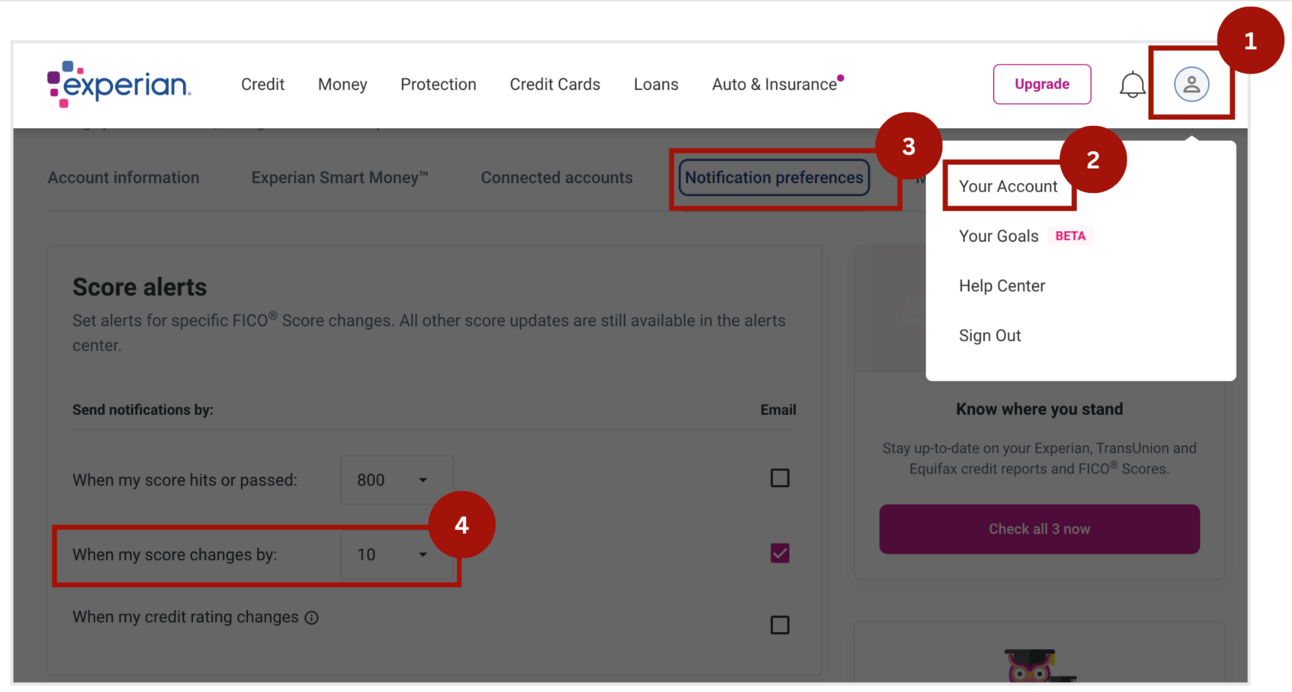Open the Protection menu
The height and width of the screenshot is (692, 1292).
tap(438, 84)
